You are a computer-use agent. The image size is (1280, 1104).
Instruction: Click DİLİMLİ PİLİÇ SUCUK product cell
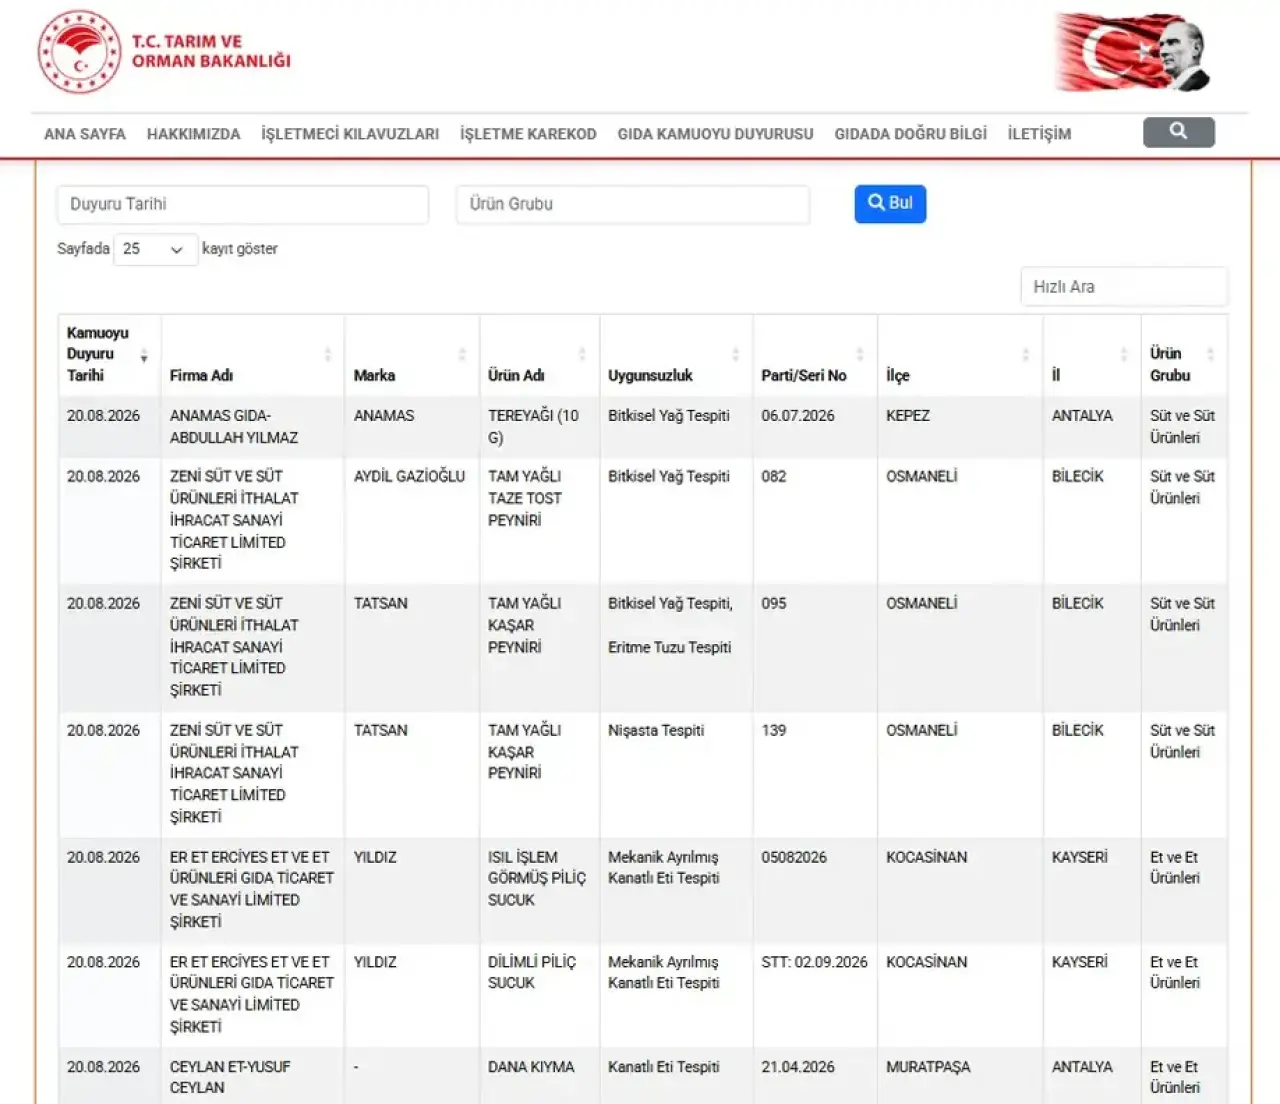[x=539, y=995]
